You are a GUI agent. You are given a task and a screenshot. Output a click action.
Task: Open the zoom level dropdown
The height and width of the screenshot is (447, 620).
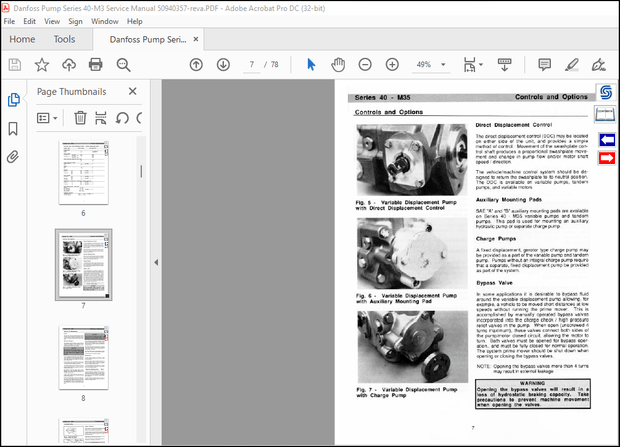click(443, 64)
